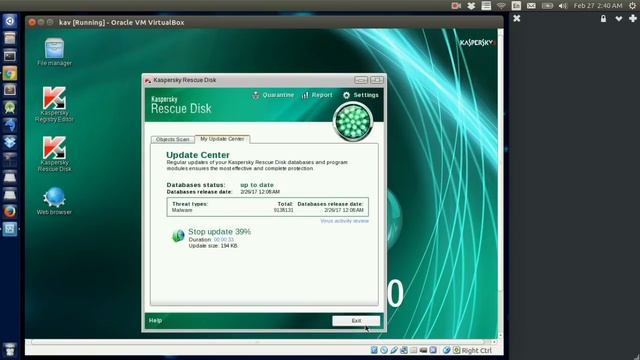The width and height of the screenshot is (640, 360).
Task: Click the VirtualBox icon in the launcher
Action: click(x=10, y=229)
